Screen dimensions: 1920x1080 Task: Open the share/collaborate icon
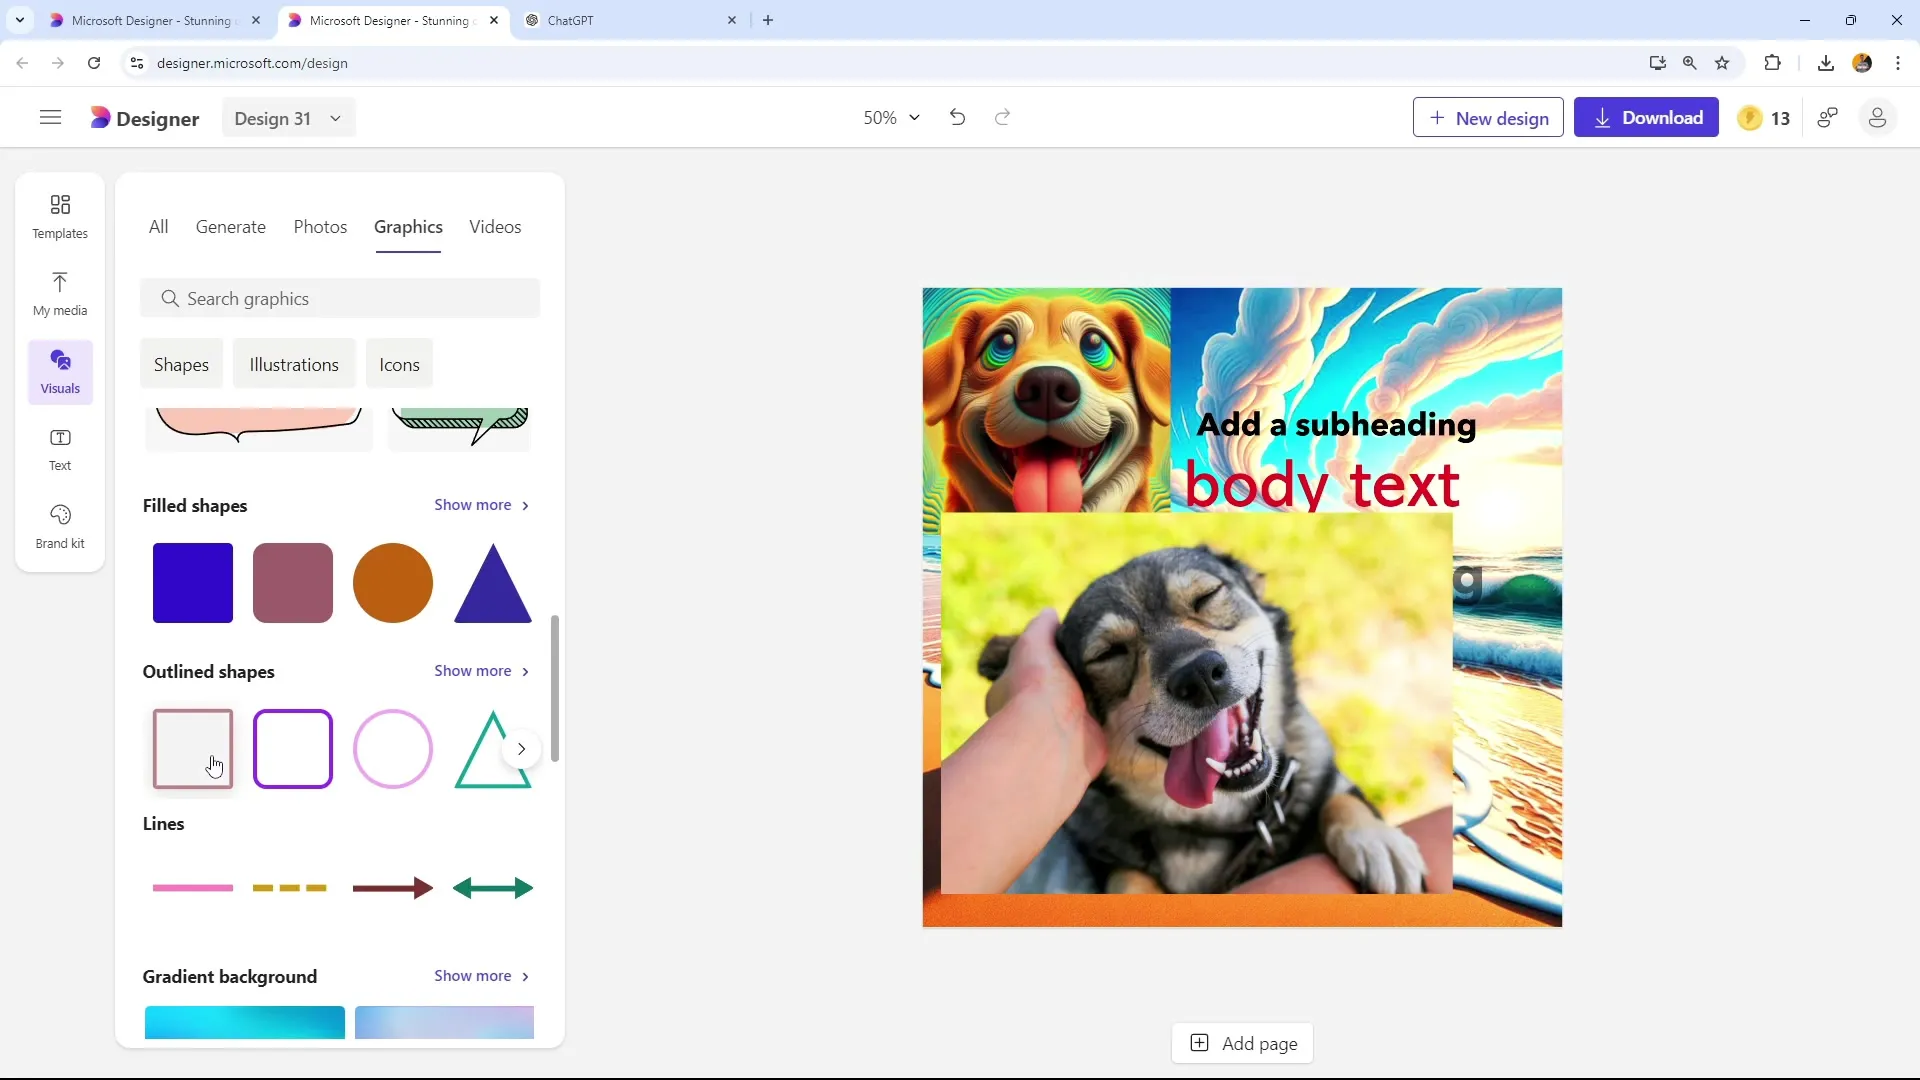(1828, 118)
